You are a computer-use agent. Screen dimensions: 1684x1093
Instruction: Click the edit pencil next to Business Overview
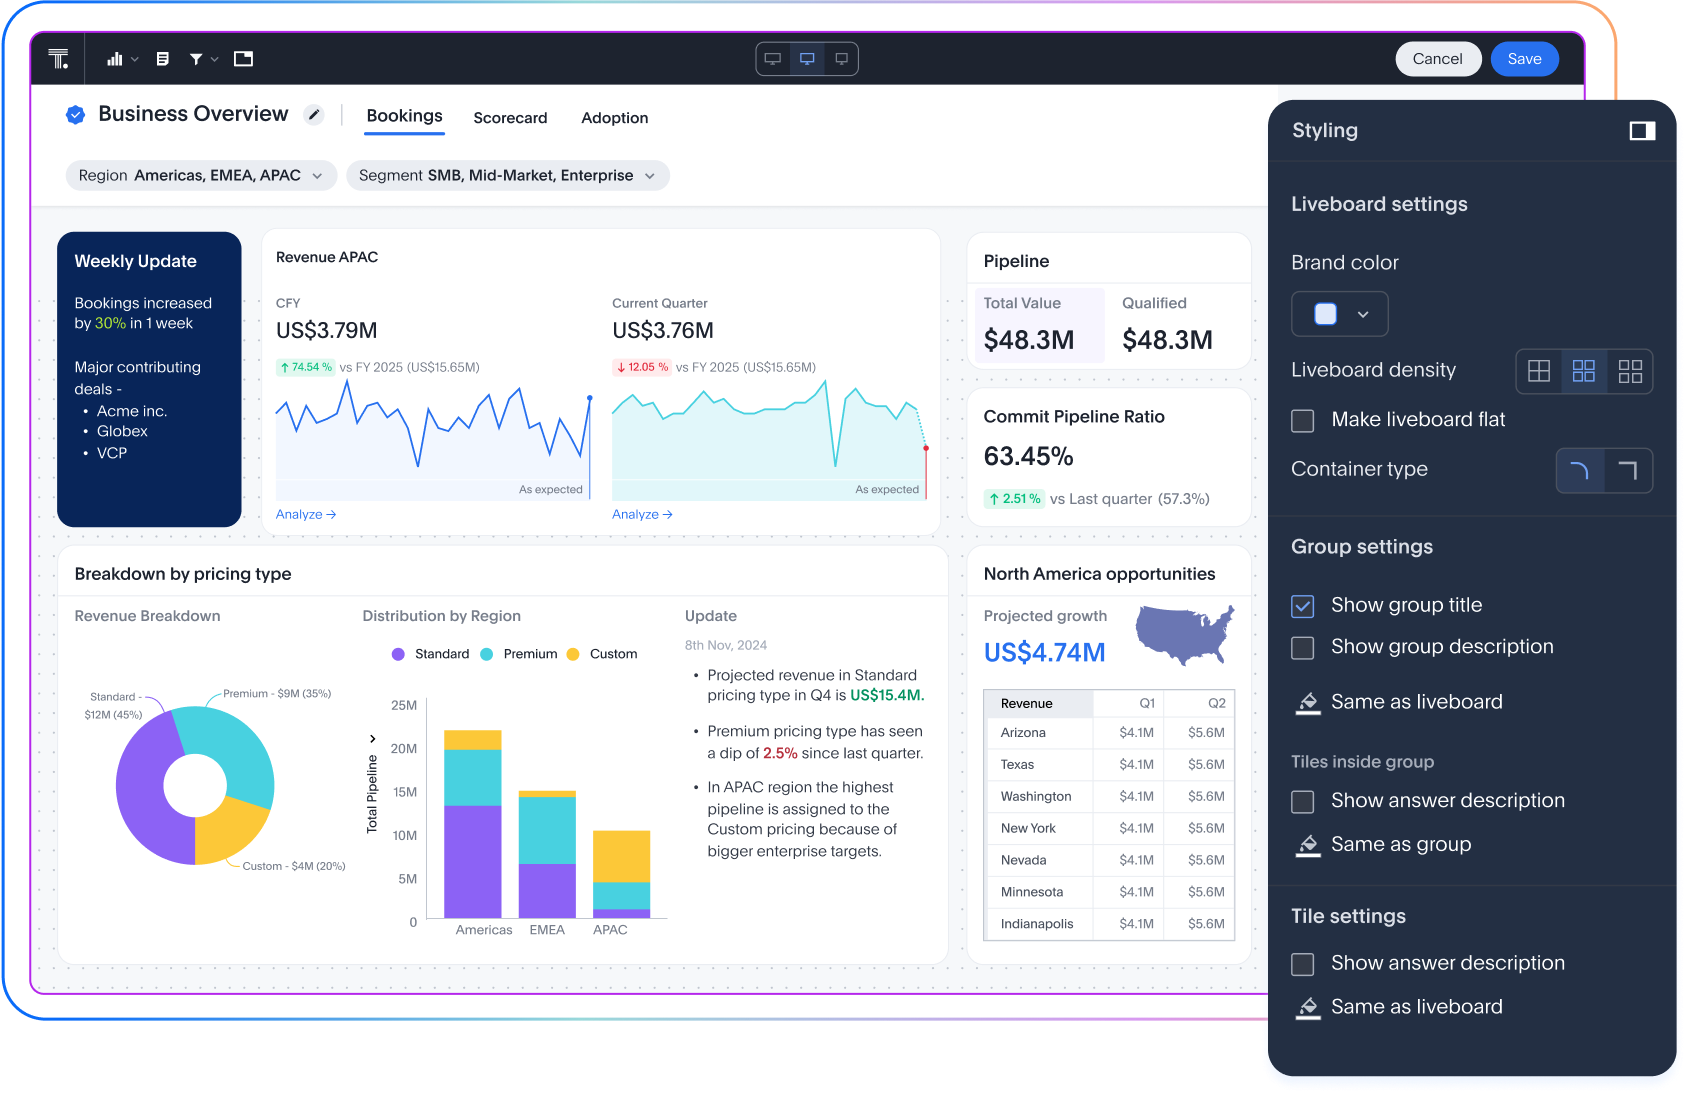(x=313, y=115)
